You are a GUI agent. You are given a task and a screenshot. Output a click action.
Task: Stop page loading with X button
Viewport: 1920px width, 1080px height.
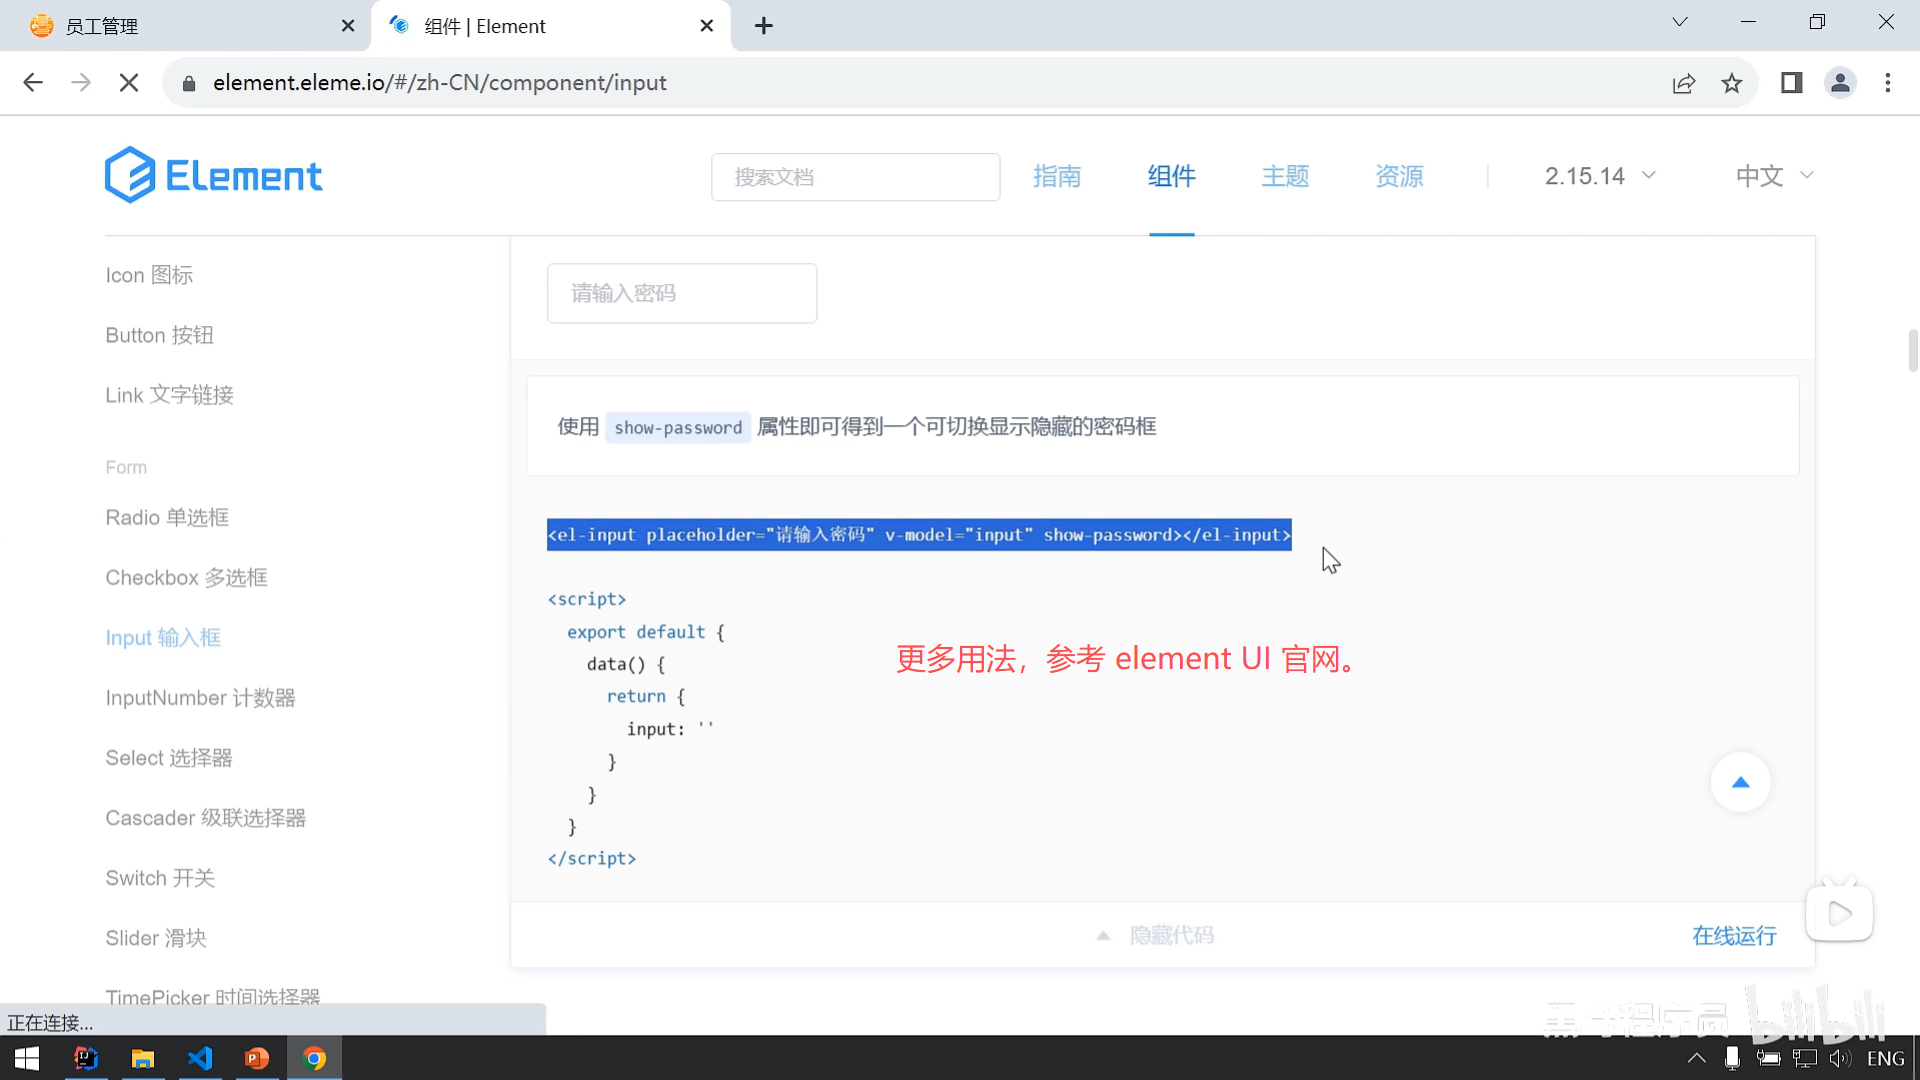point(129,83)
